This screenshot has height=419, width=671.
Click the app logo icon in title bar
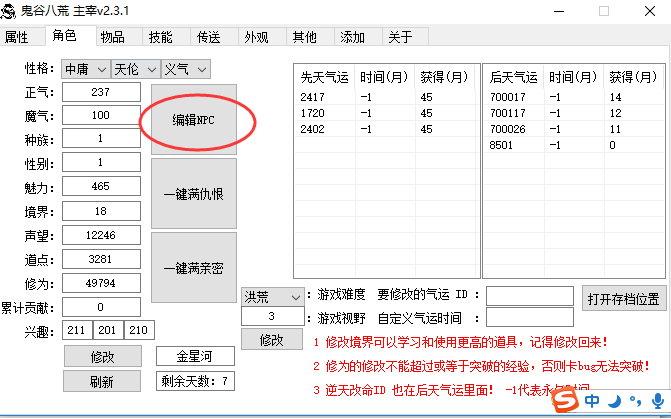pyautogui.click(x=8, y=11)
